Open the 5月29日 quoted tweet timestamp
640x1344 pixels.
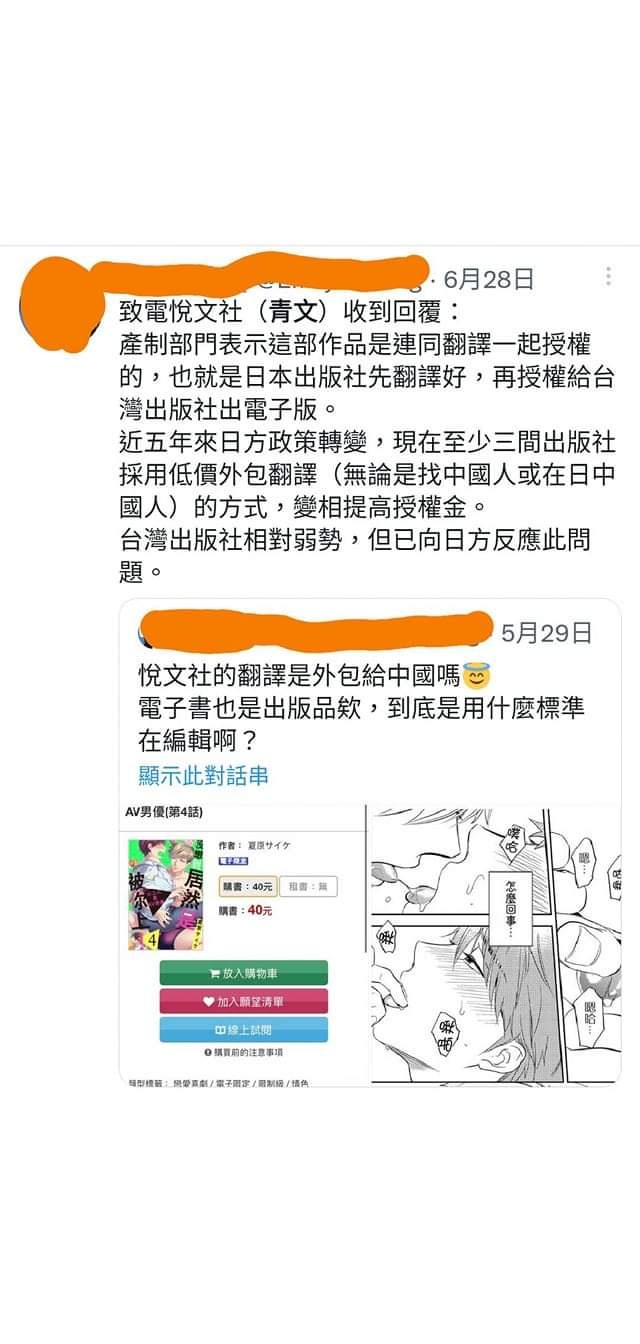click(546, 632)
